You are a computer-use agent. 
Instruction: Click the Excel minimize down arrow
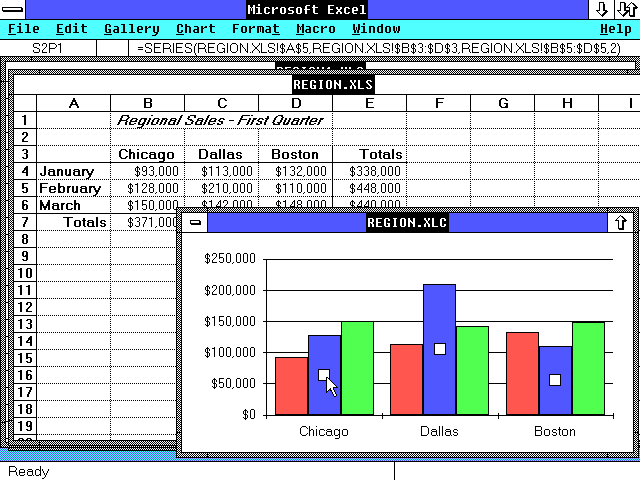point(601,9)
